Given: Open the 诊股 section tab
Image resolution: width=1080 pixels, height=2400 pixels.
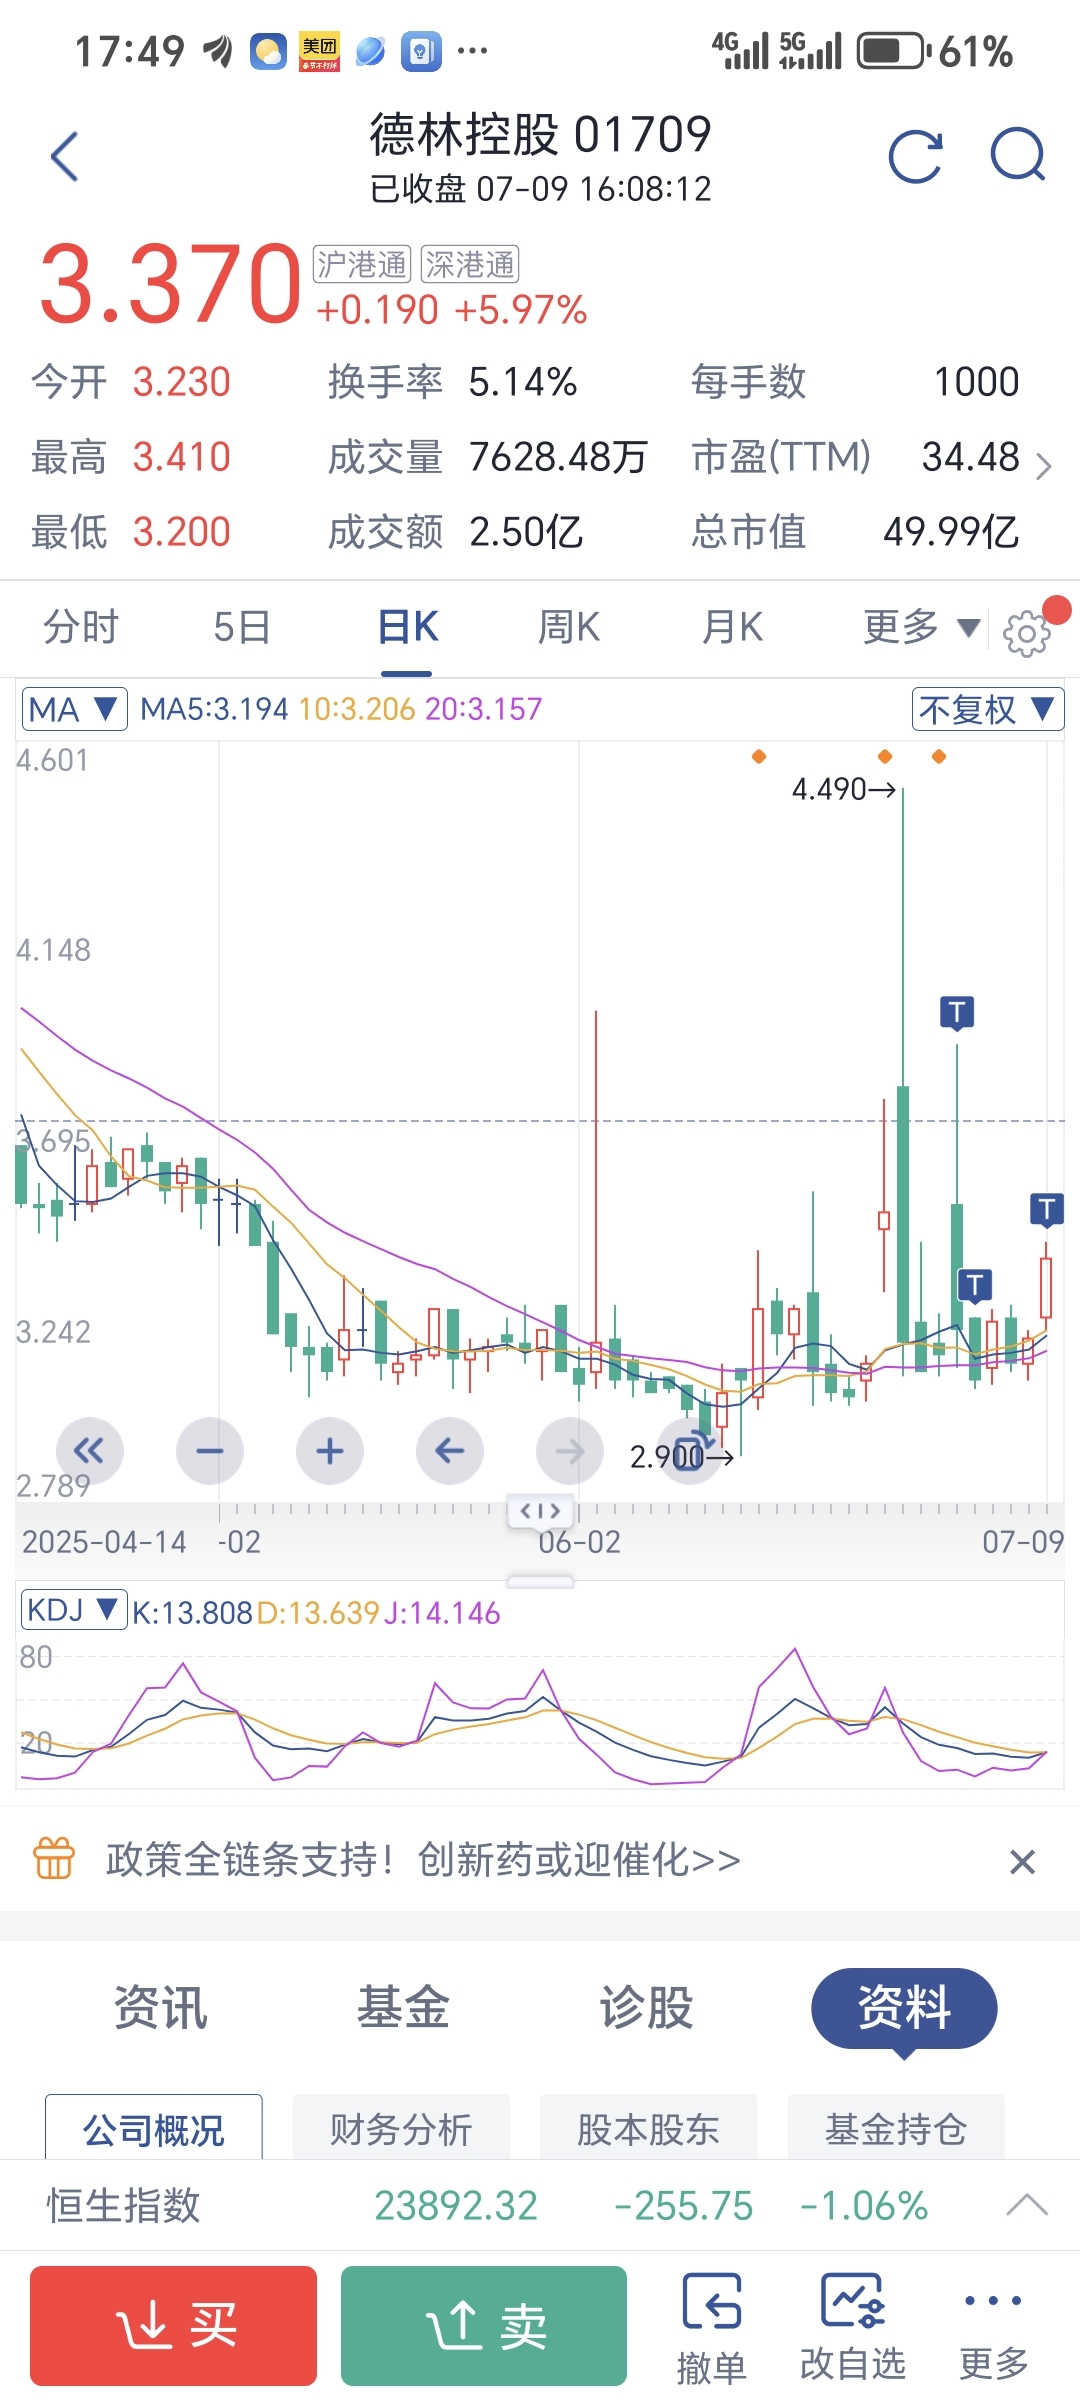Looking at the screenshot, I should tap(646, 2007).
